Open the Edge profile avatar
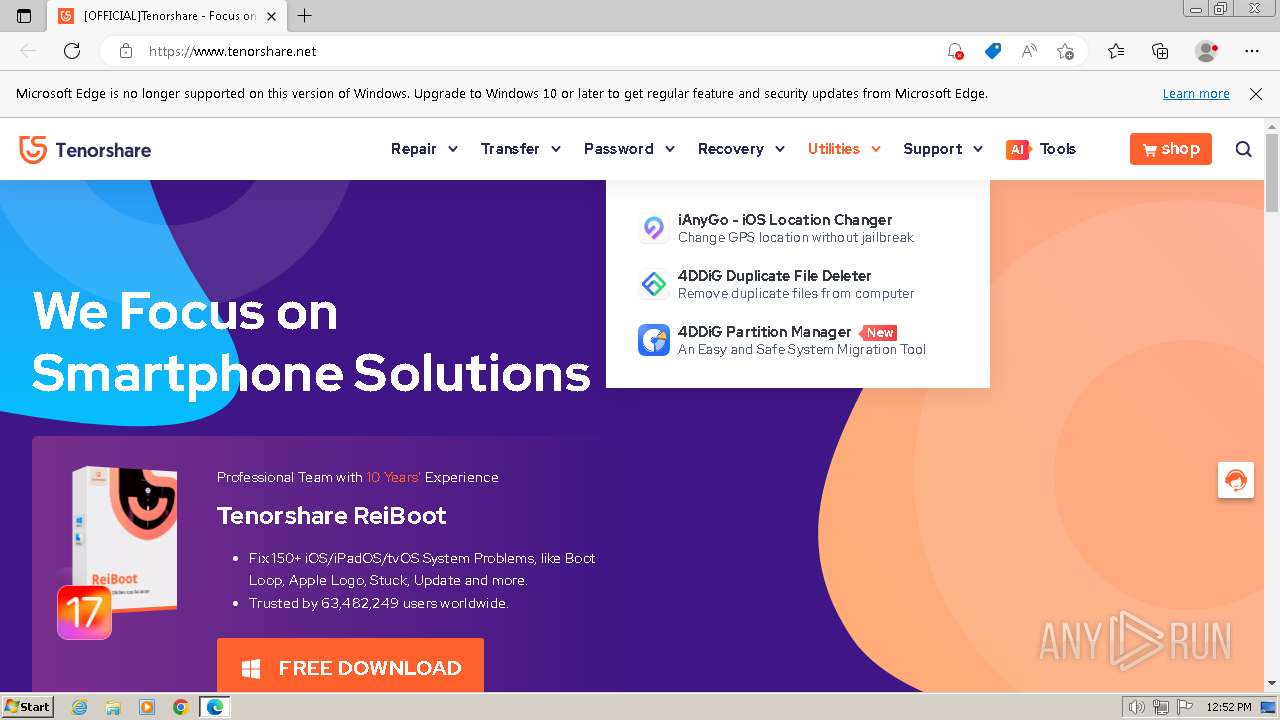The height and width of the screenshot is (720, 1280). tap(1206, 51)
